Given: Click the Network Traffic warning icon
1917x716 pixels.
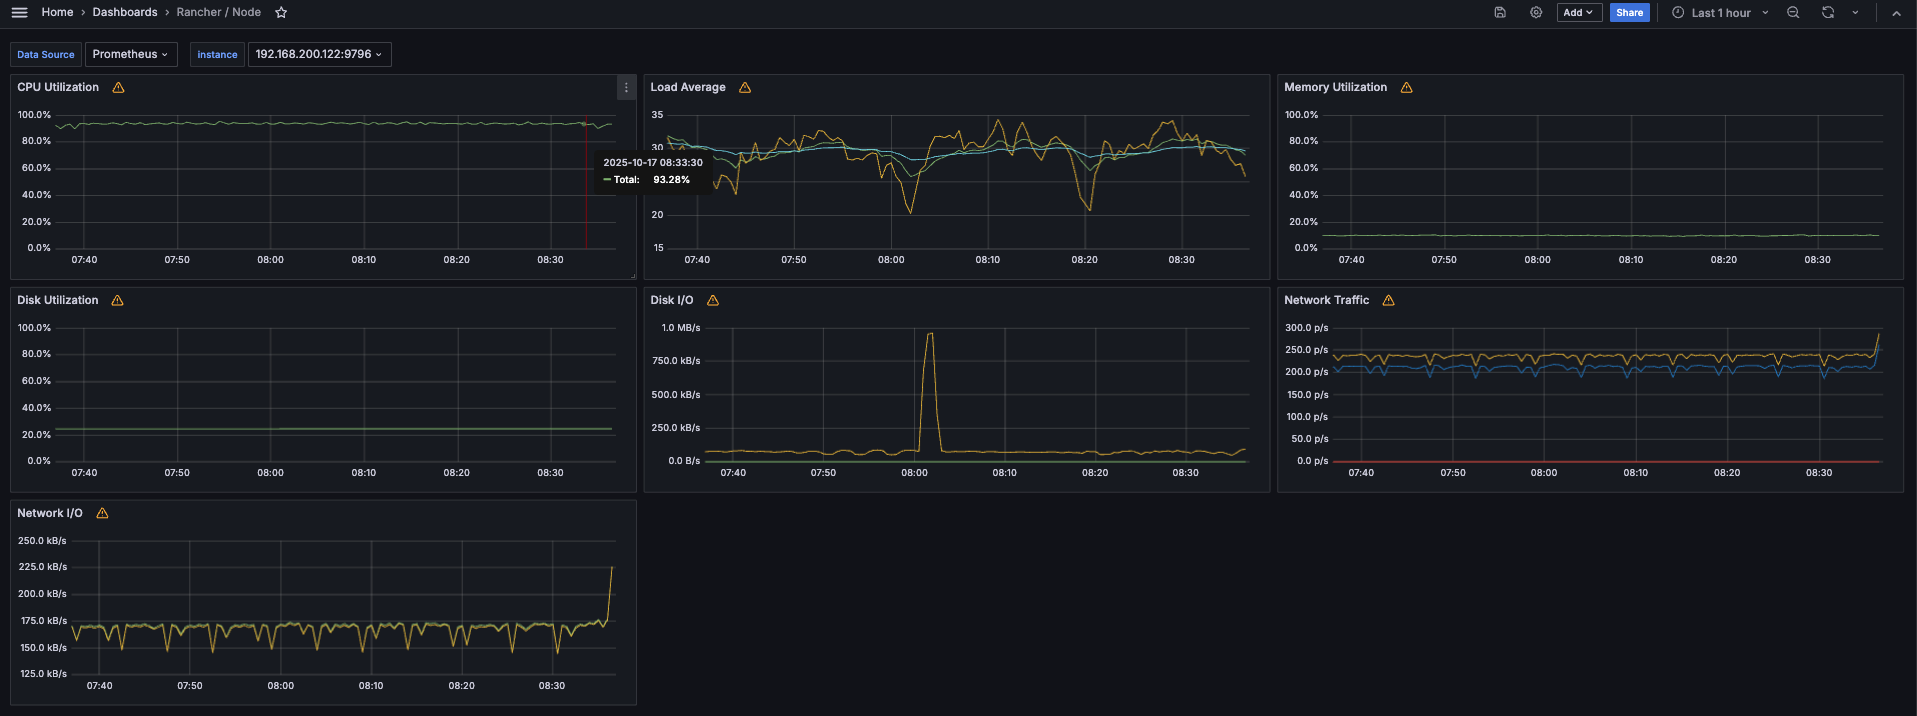Looking at the screenshot, I should click(1389, 301).
